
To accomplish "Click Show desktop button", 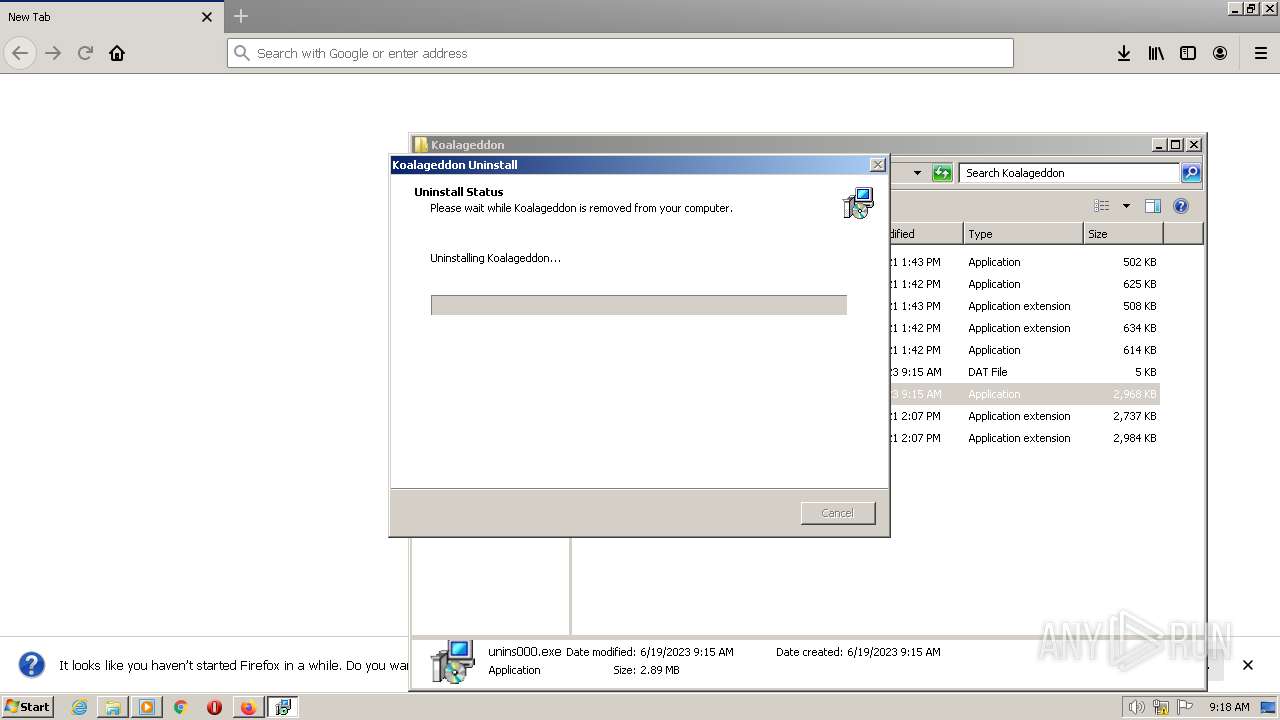I will coord(1268,707).
